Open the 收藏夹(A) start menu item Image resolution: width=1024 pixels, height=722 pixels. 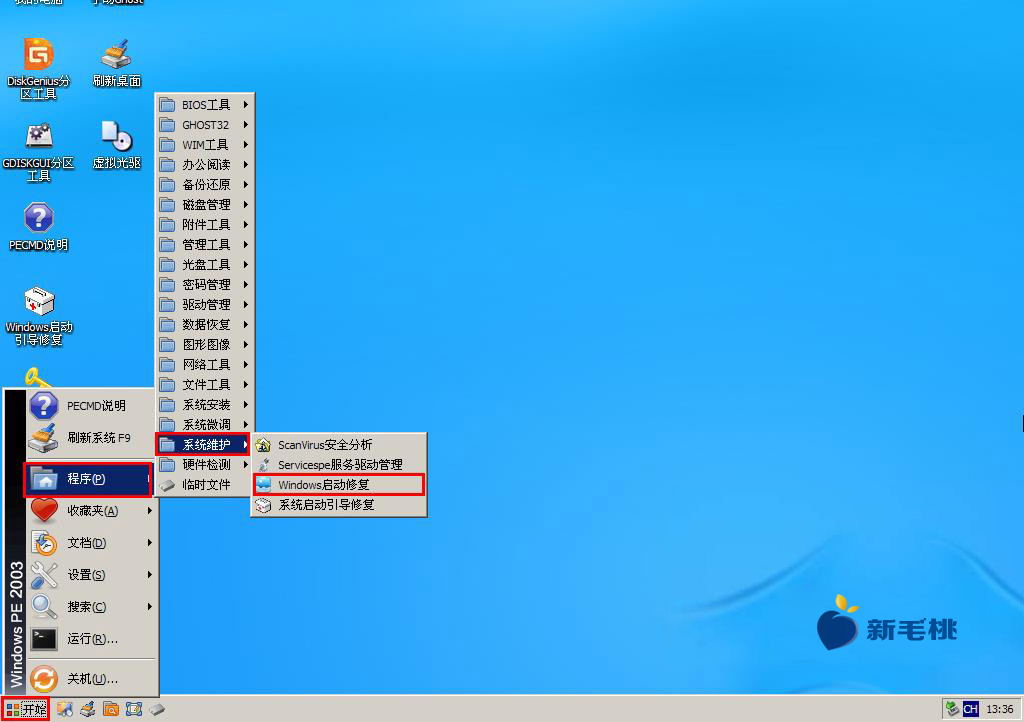91,510
